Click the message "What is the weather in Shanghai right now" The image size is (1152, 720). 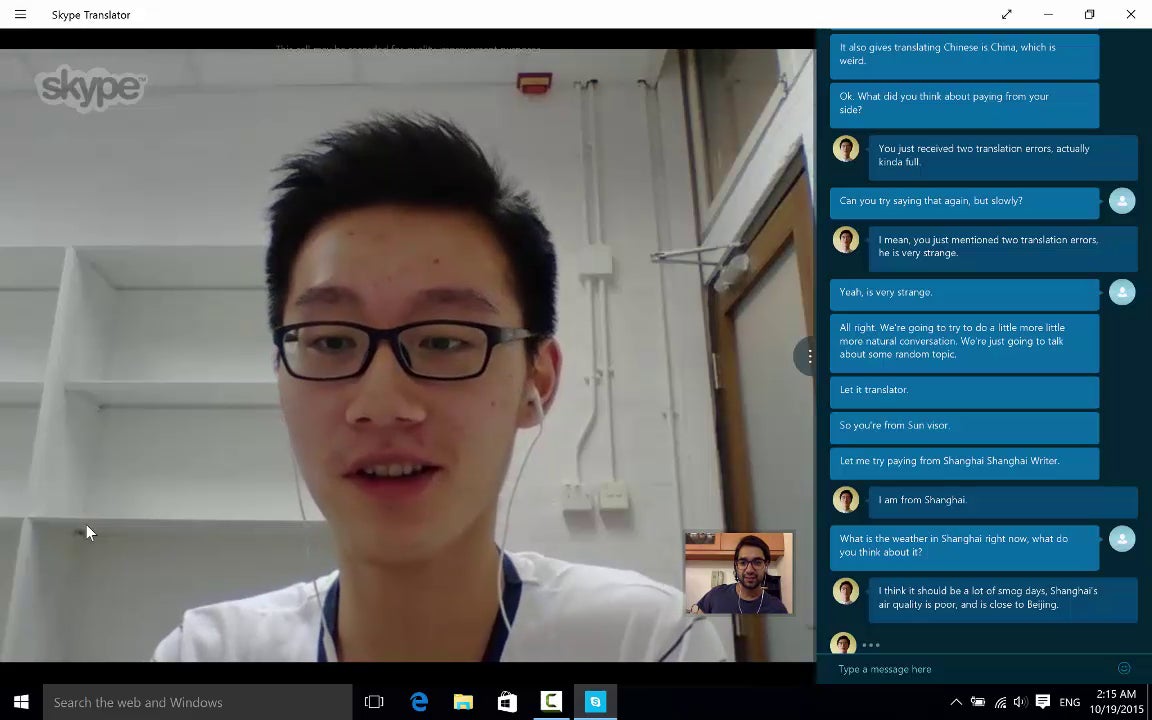(965, 546)
